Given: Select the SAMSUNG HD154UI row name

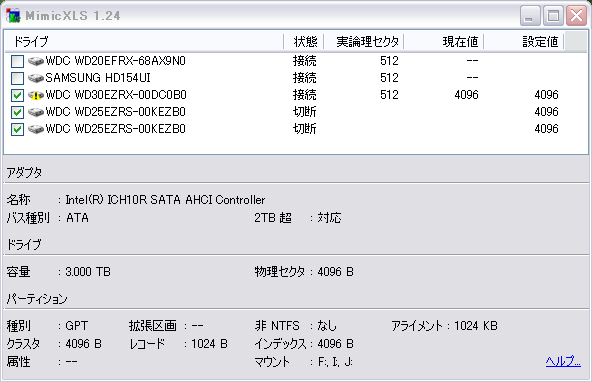Looking at the screenshot, I should click(98, 78).
